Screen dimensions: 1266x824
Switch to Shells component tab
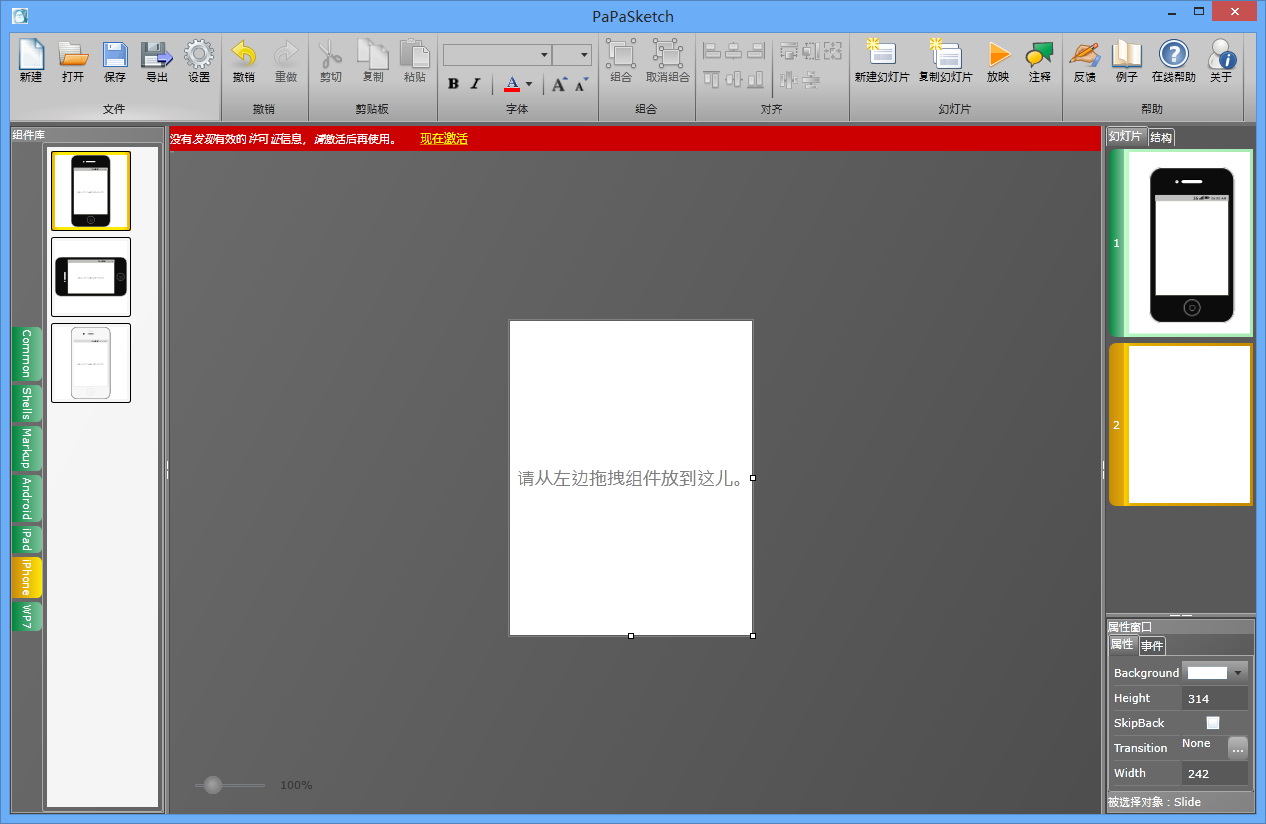[27, 403]
